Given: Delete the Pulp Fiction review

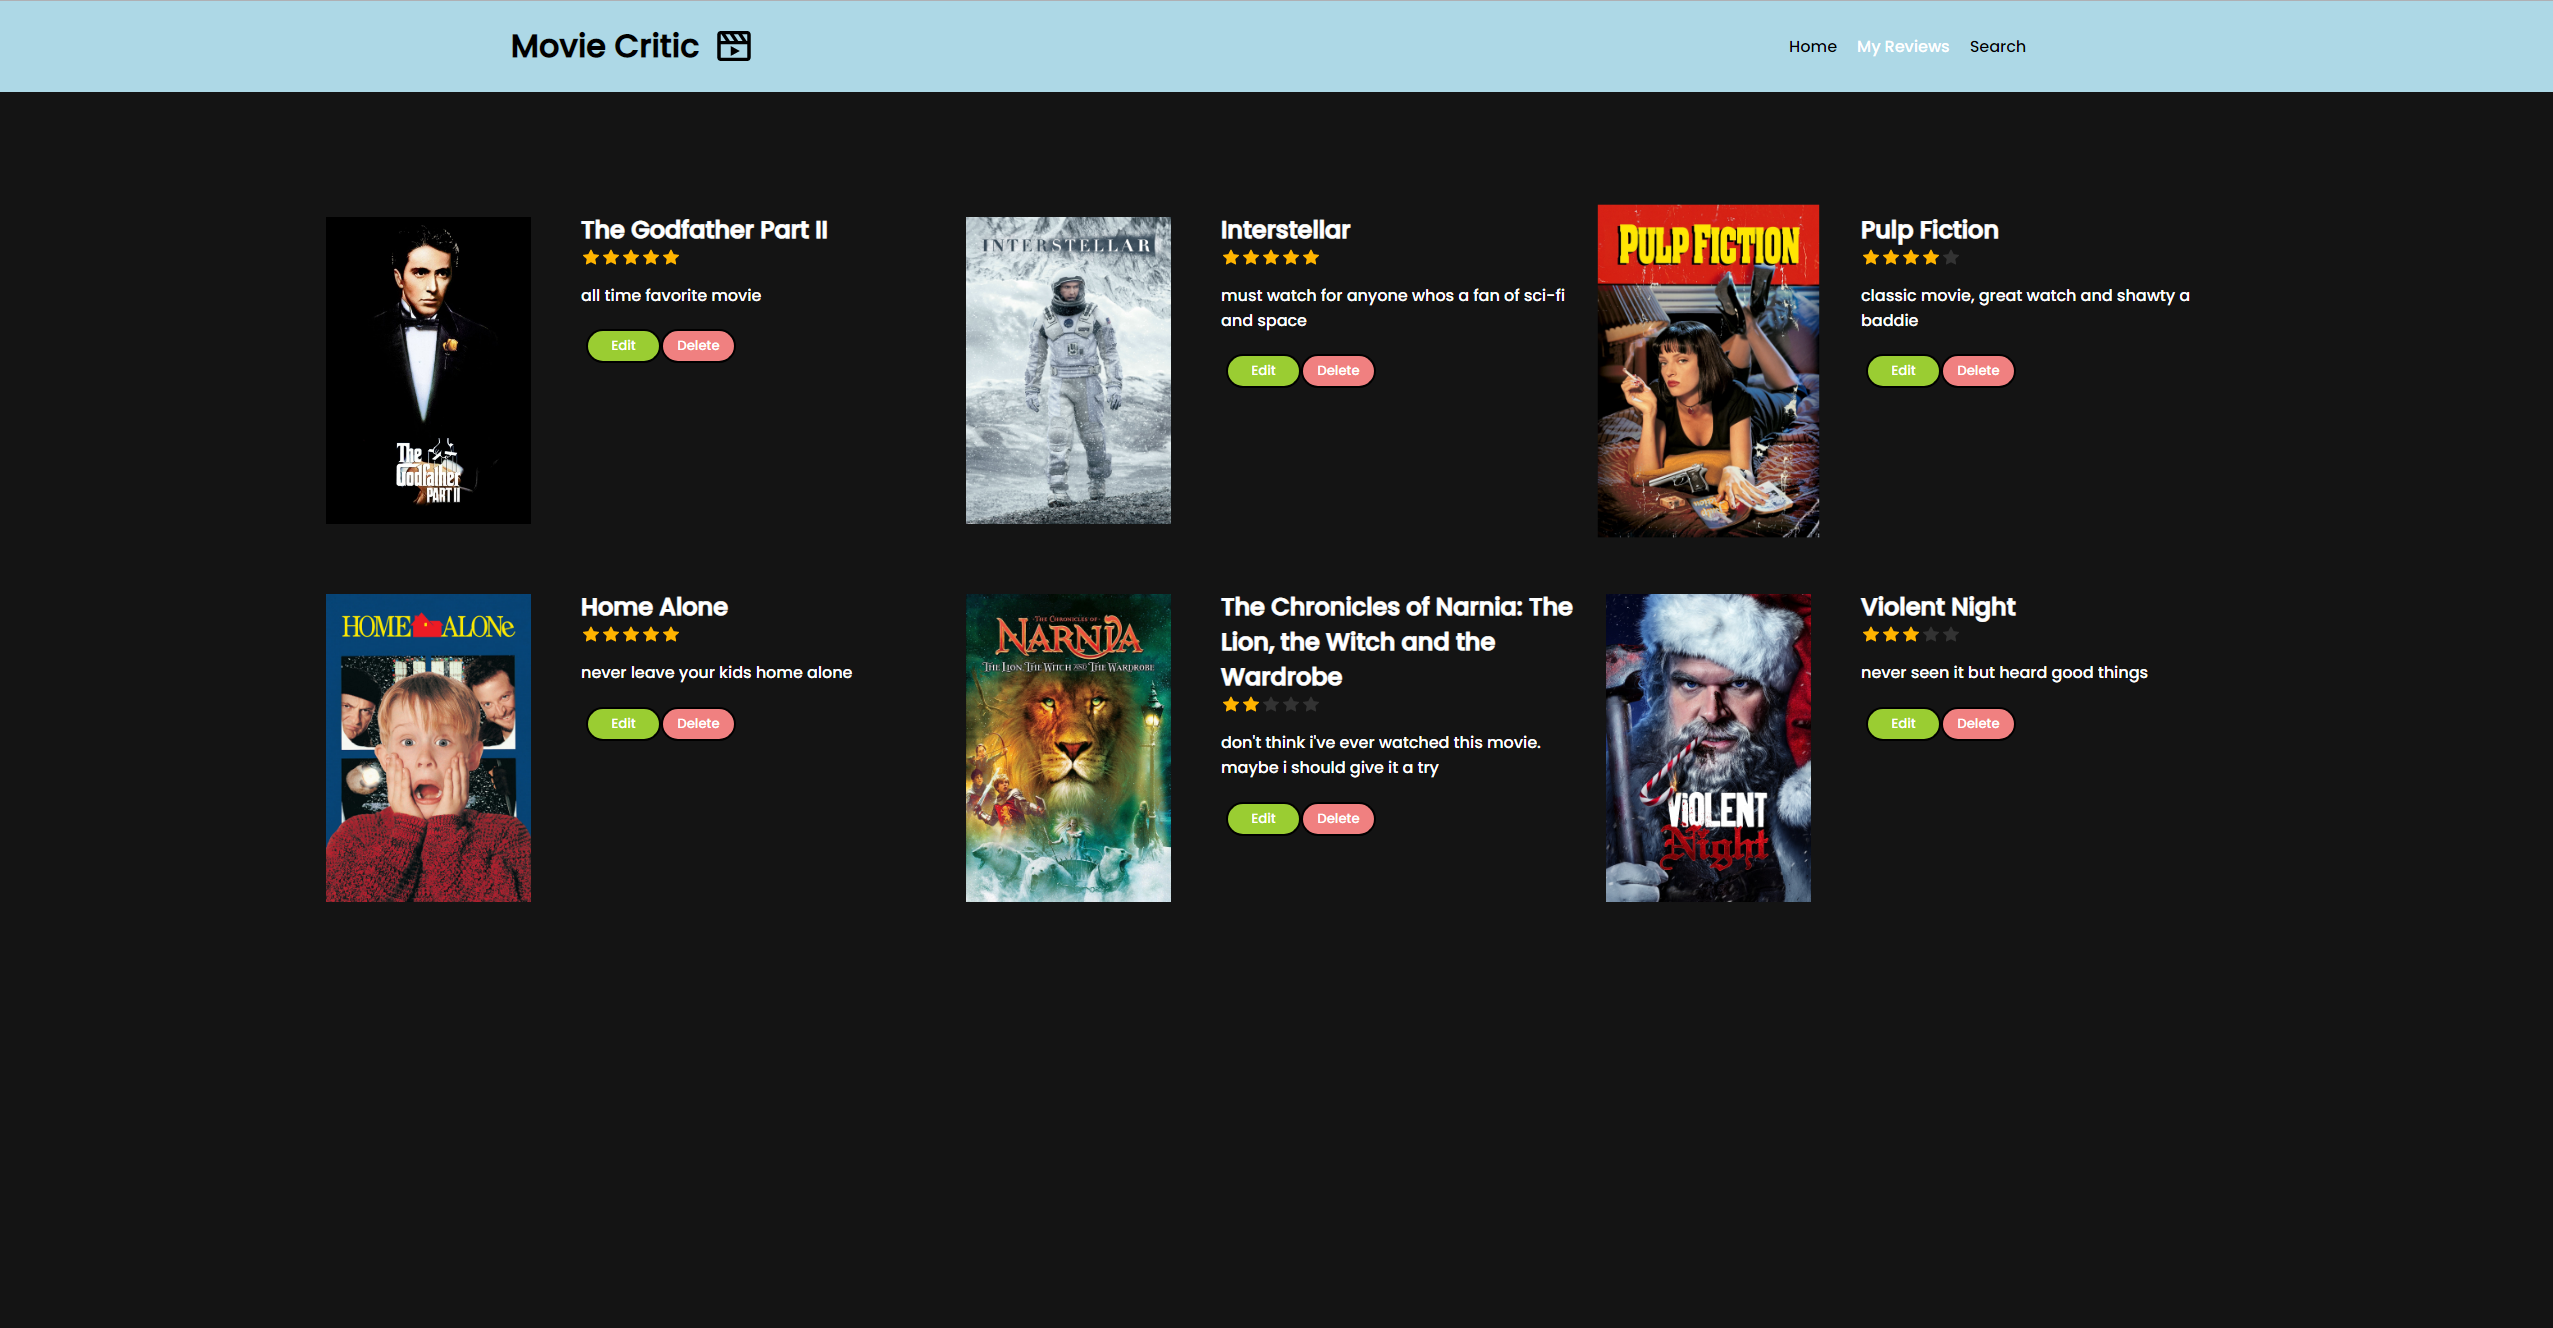Looking at the screenshot, I should tap(1977, 370).
